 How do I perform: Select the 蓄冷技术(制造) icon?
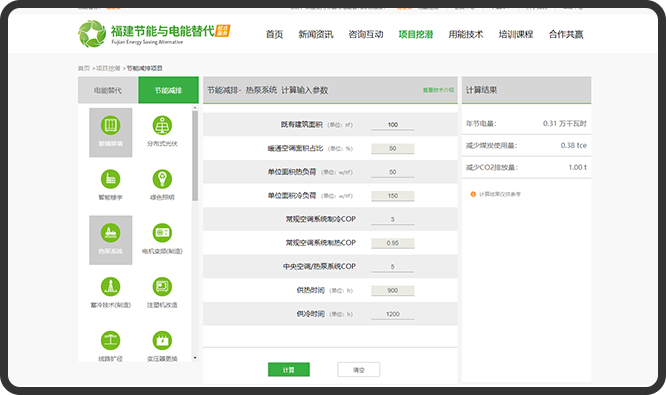click(110, 287)
